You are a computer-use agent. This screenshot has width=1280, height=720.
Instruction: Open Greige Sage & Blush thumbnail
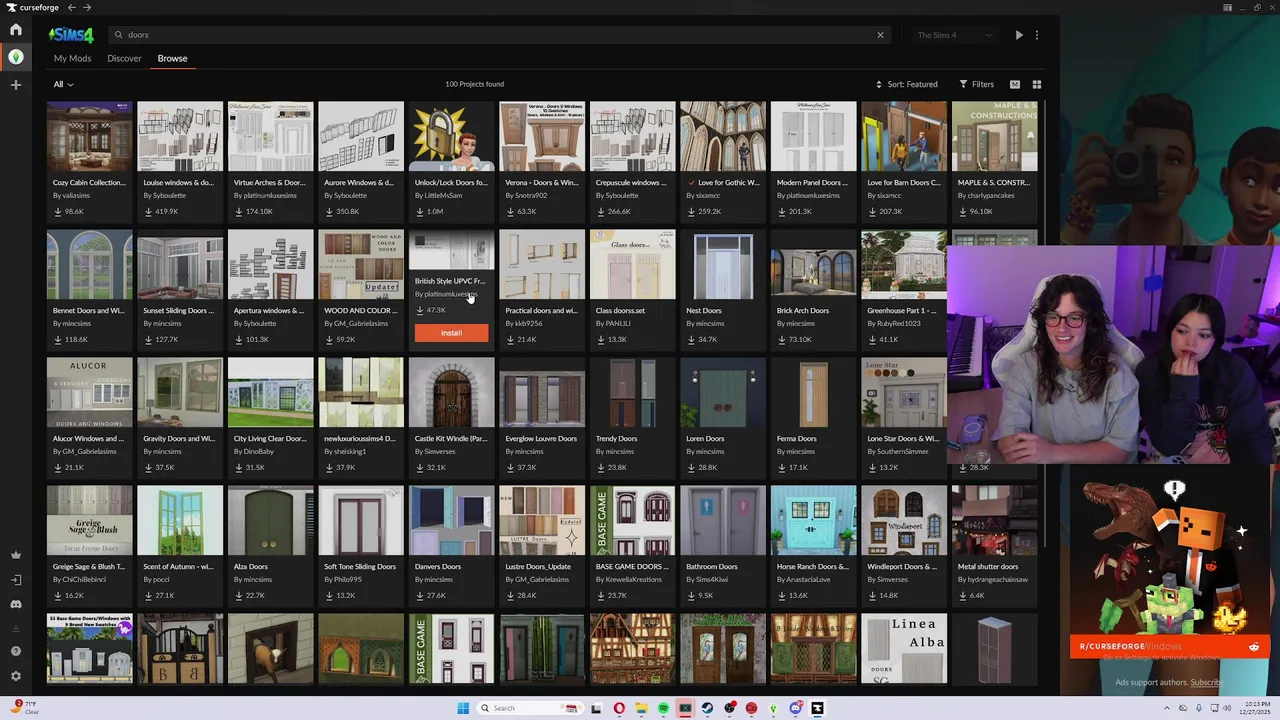pos(89,521)
